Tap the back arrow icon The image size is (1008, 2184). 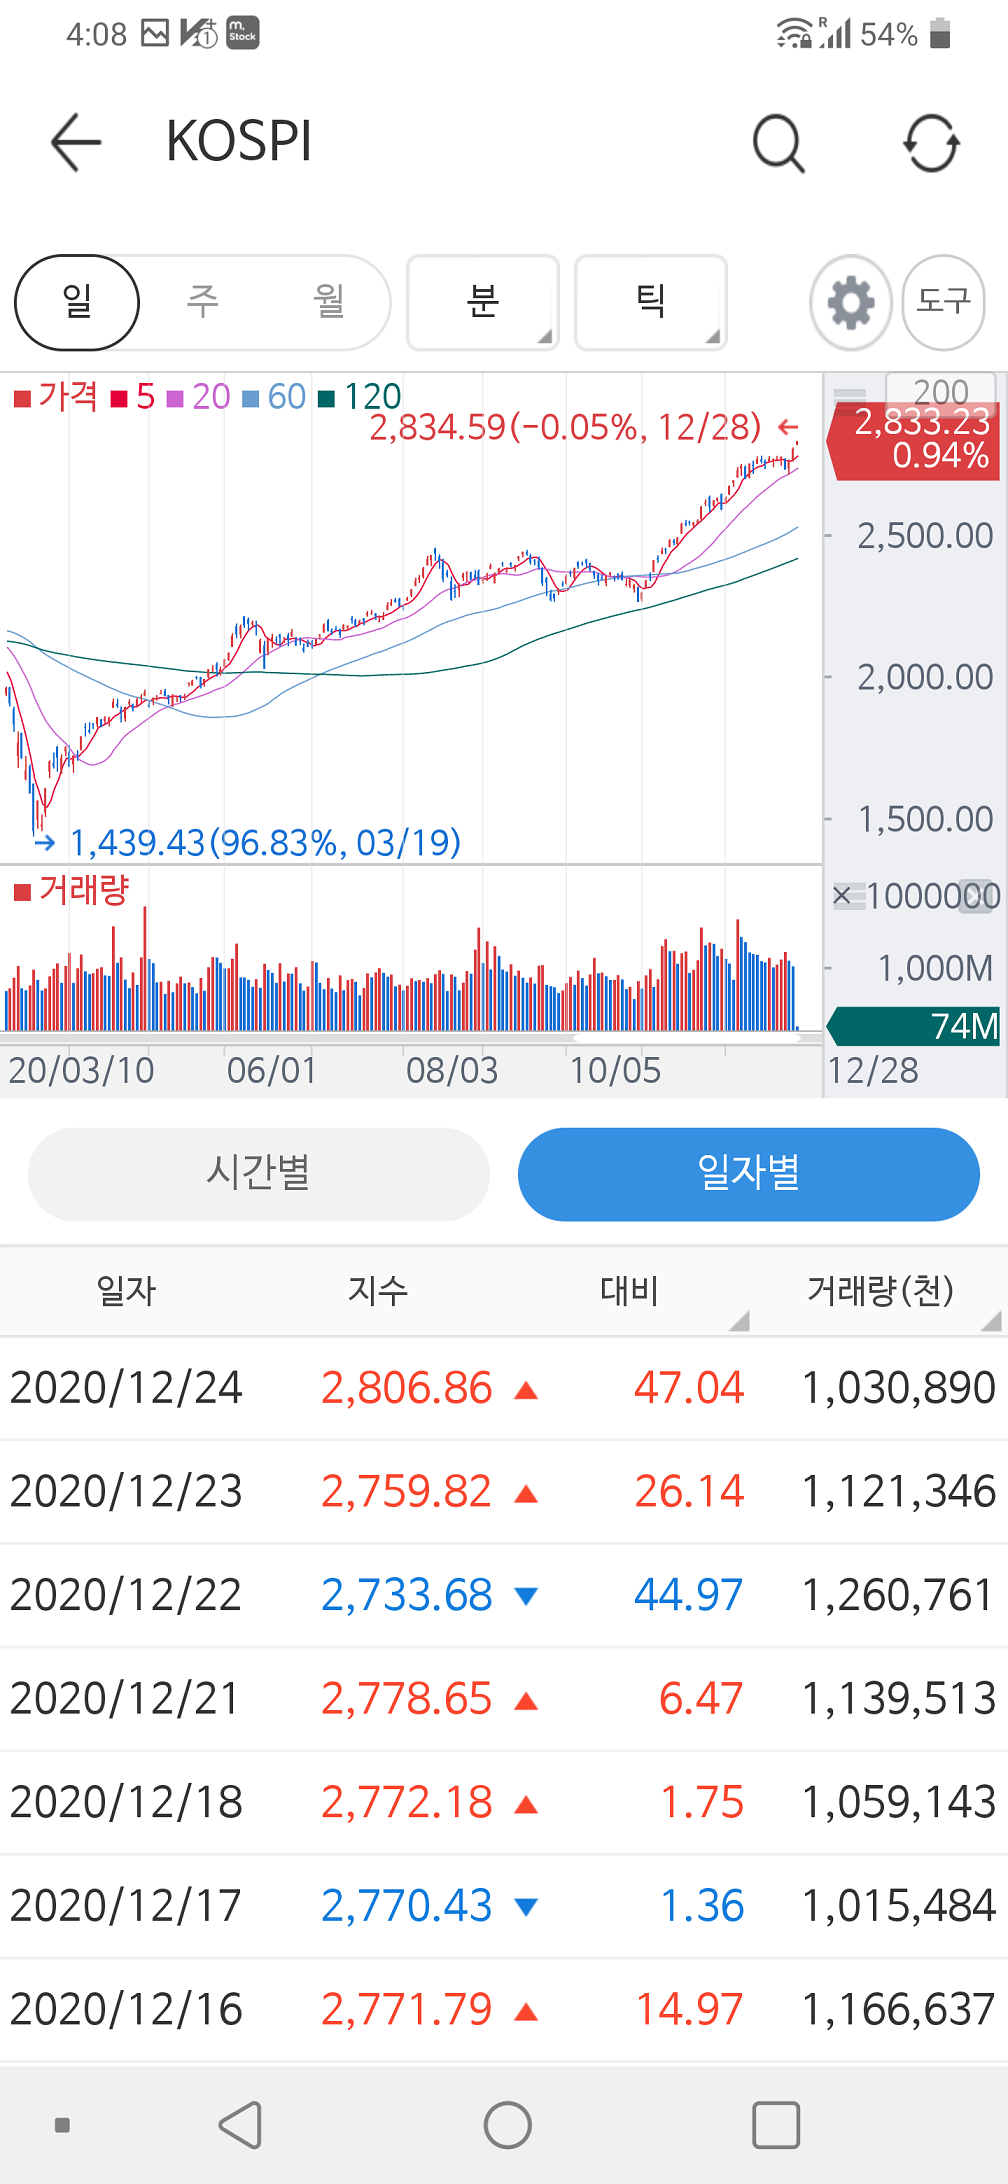click(76, 142)
